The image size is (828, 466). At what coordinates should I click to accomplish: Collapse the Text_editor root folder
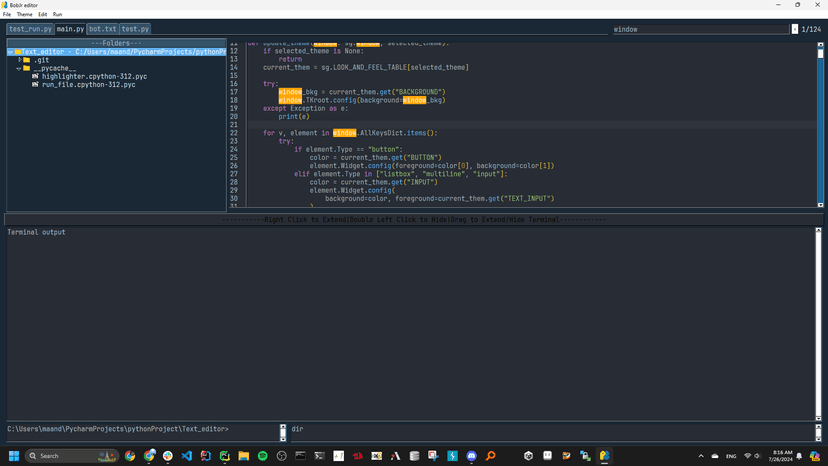click(x=11, y=52)
